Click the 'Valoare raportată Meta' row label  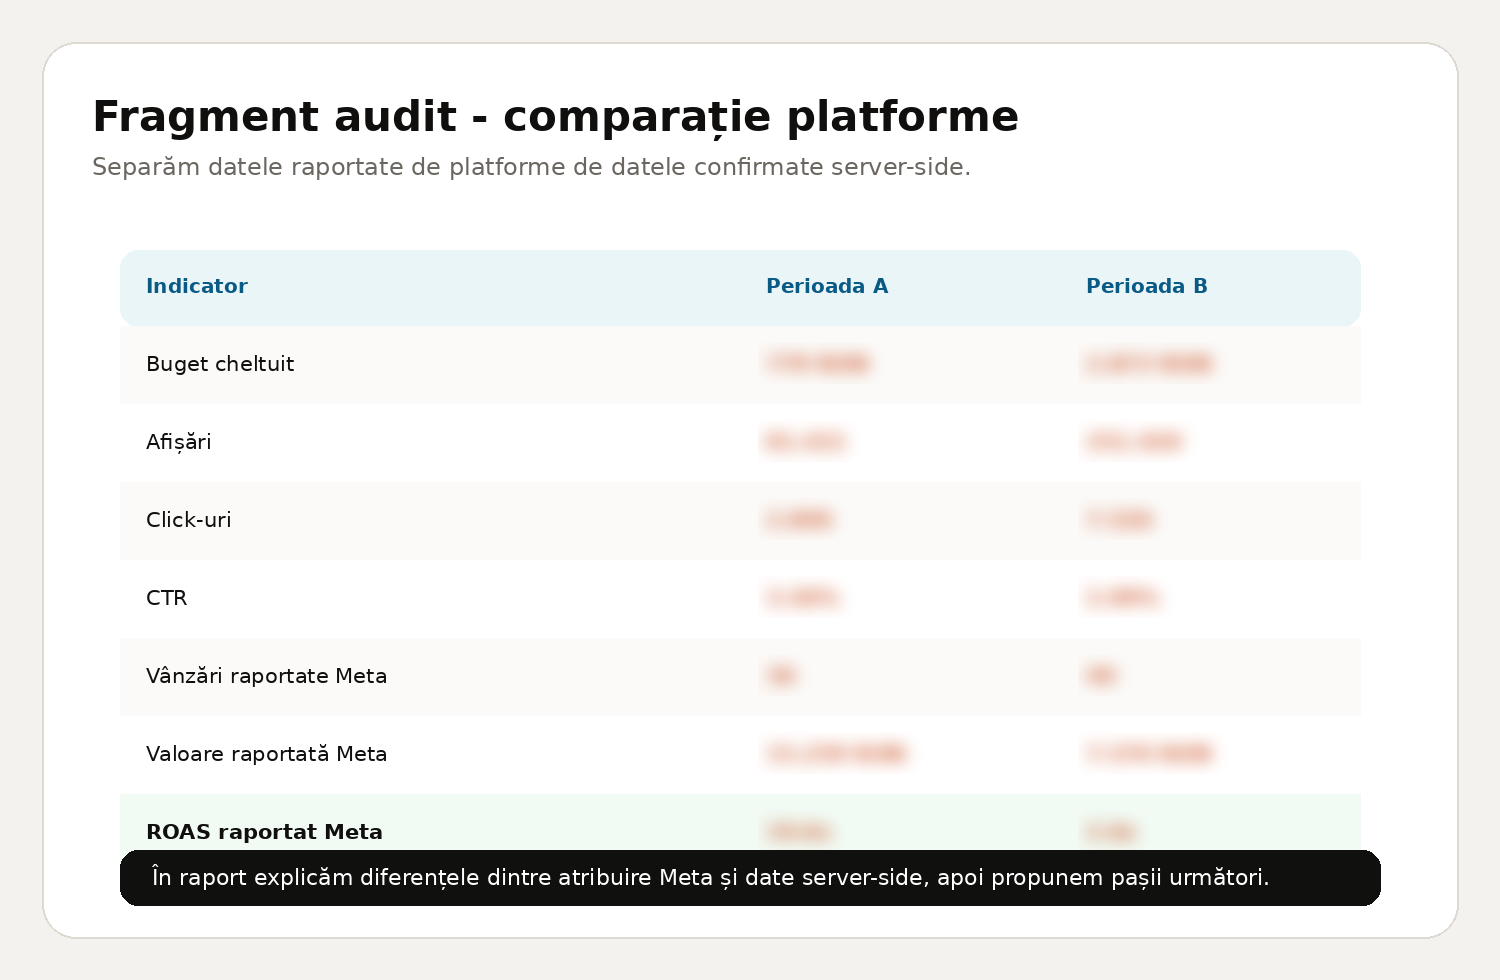pos(267,754)
